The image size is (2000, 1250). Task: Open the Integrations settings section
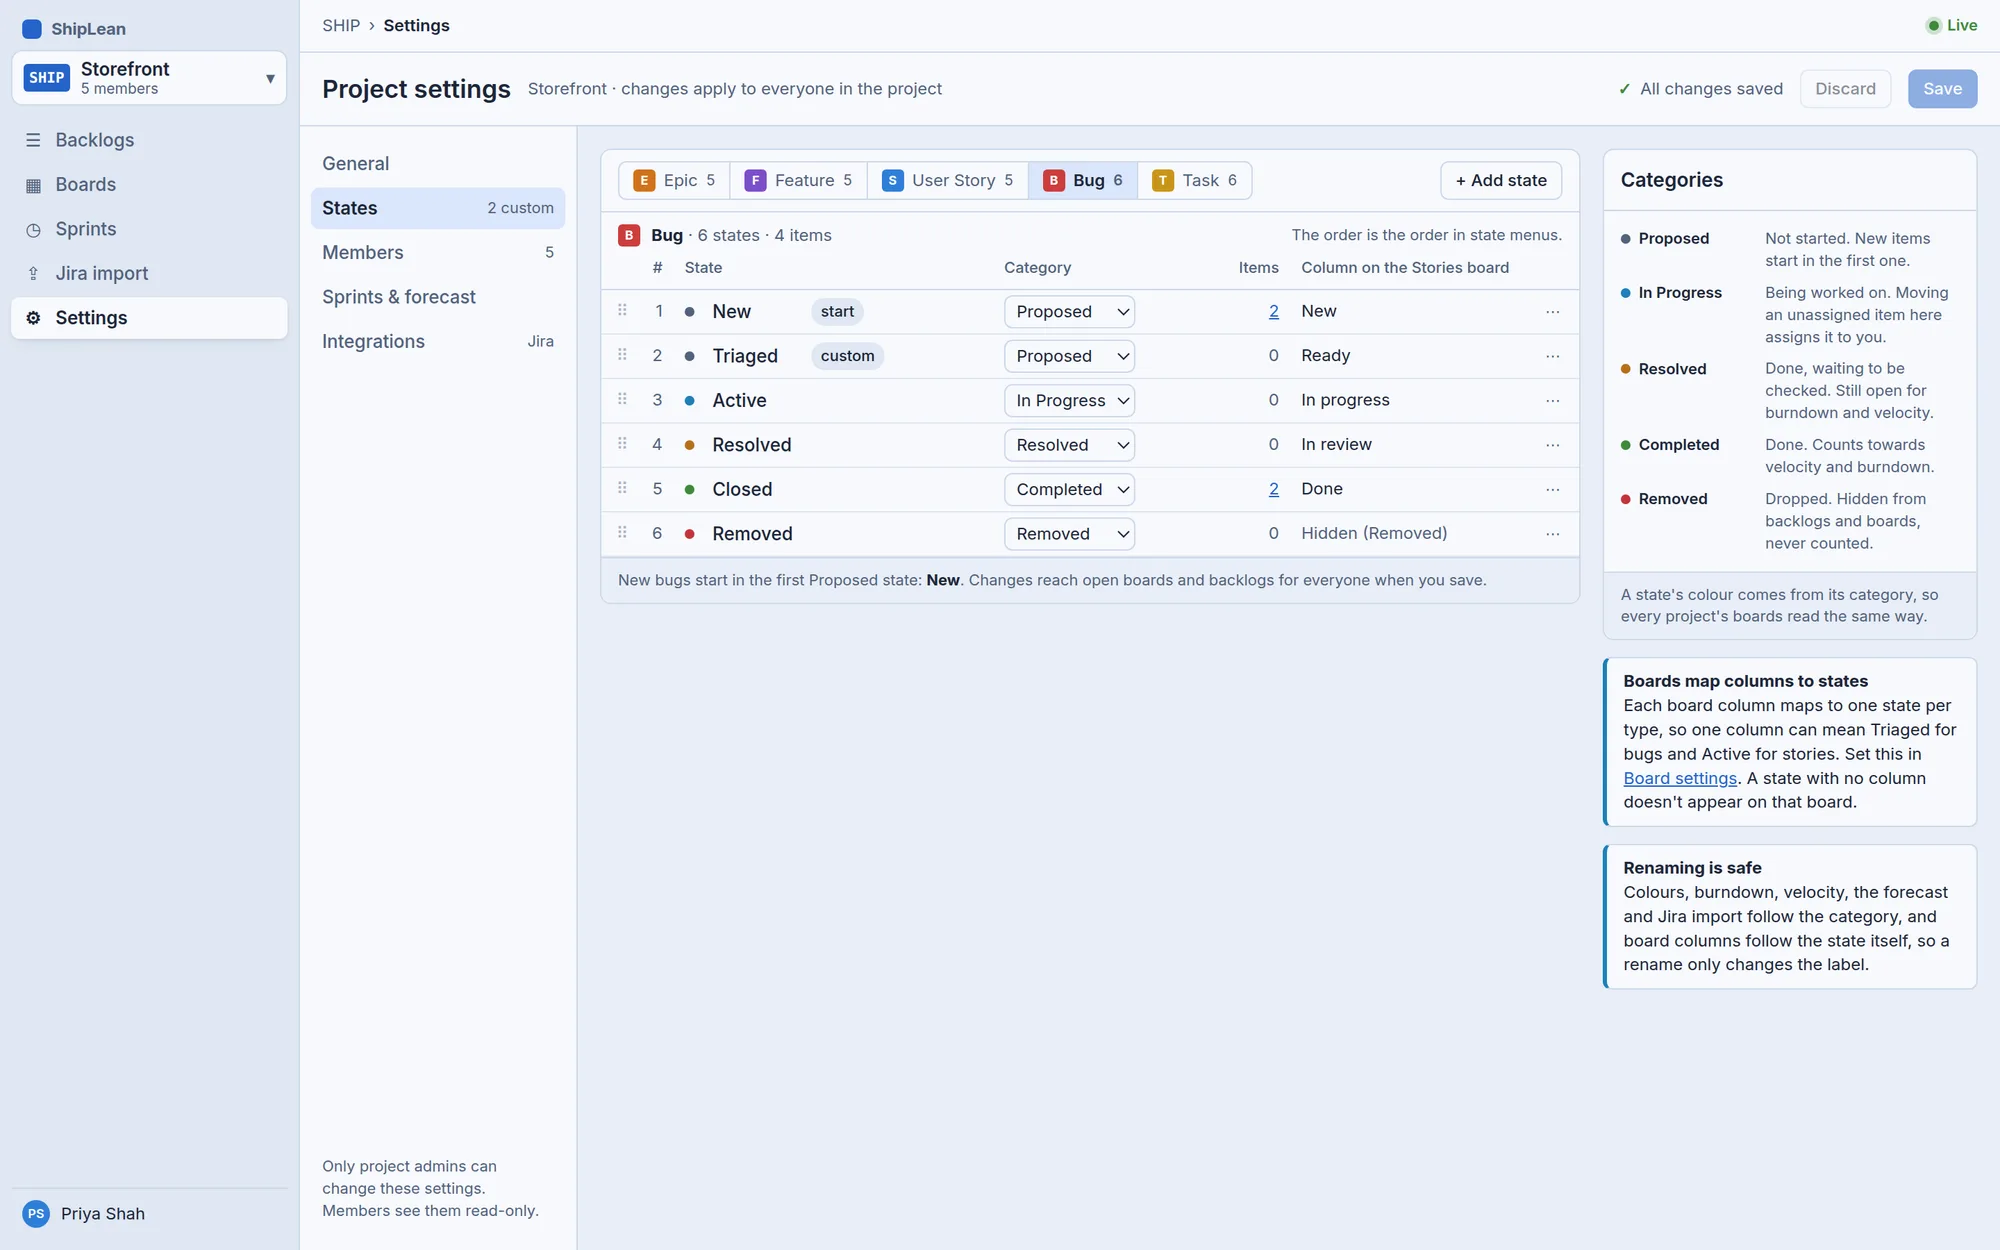tap(438, 342)
